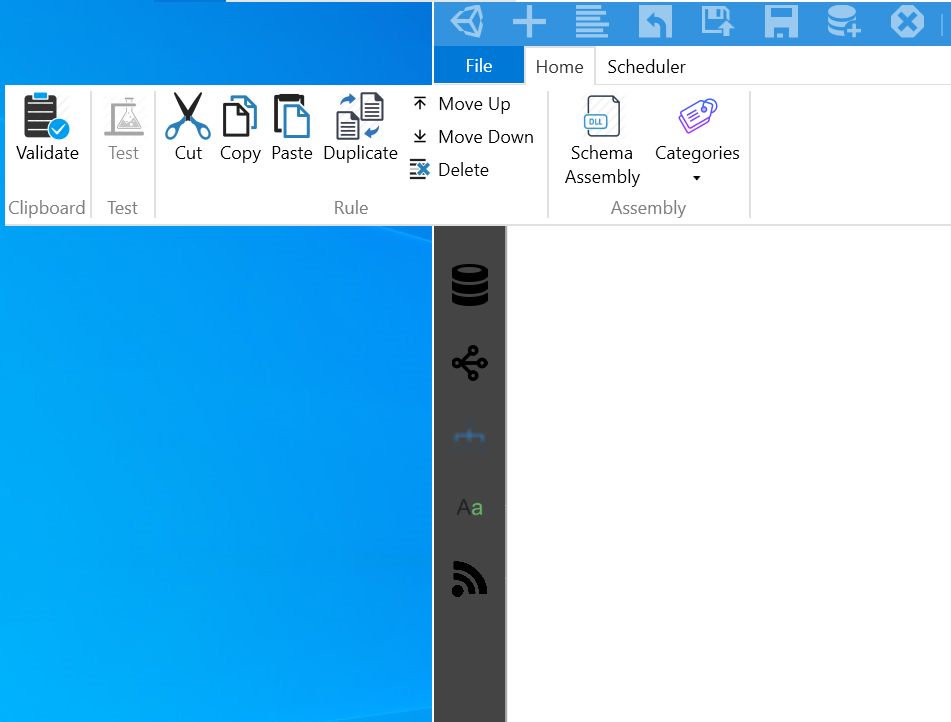Switch to the Scheduler tab
The image size is (951, 722).
click(x=645, y=66)
